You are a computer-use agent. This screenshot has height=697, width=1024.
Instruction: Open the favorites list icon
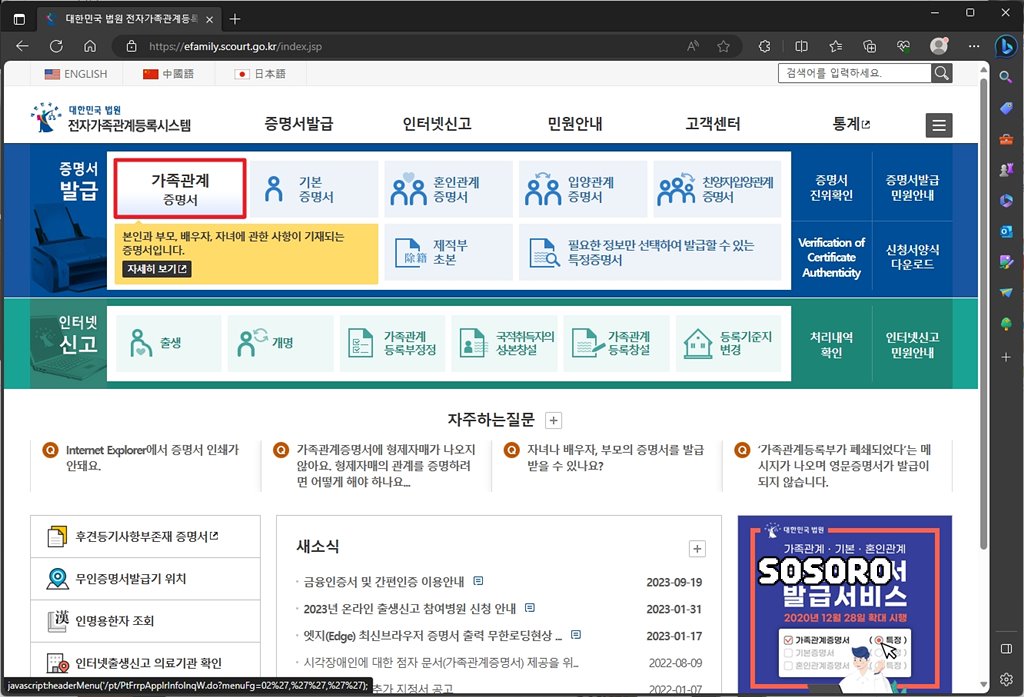tap(835, 46)
